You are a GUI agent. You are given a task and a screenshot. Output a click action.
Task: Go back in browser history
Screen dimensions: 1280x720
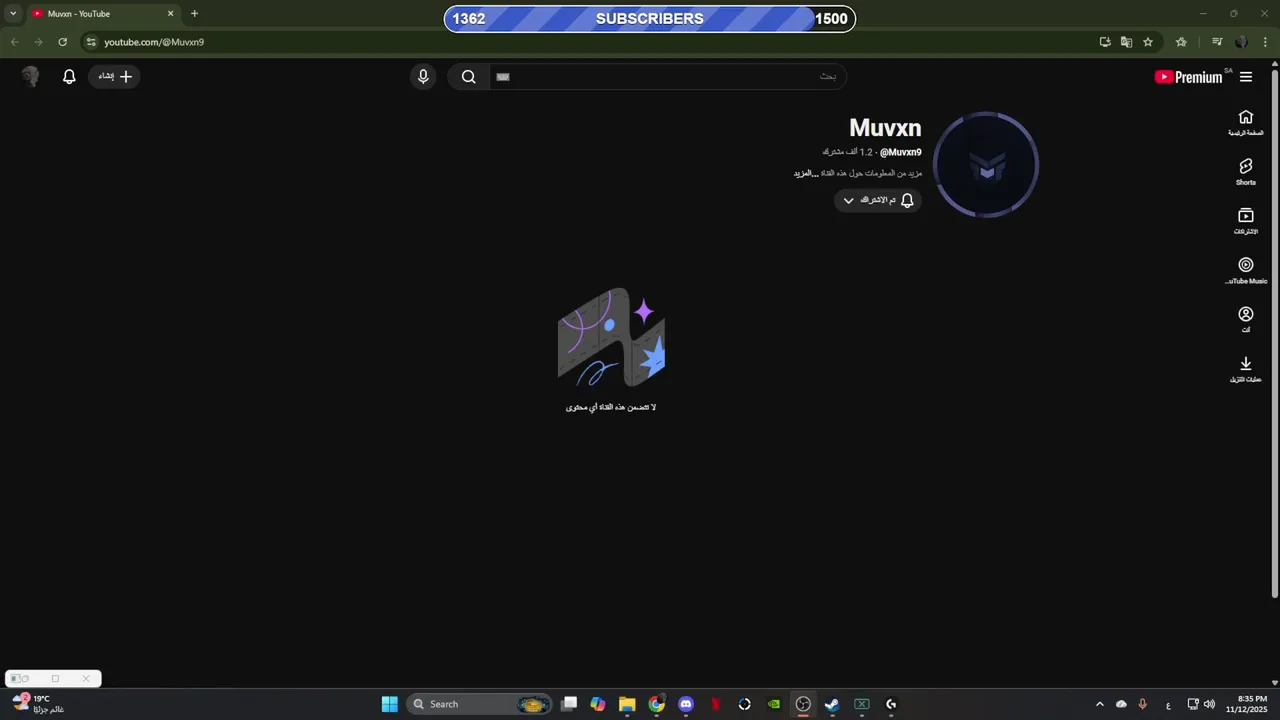coord(14,42)
